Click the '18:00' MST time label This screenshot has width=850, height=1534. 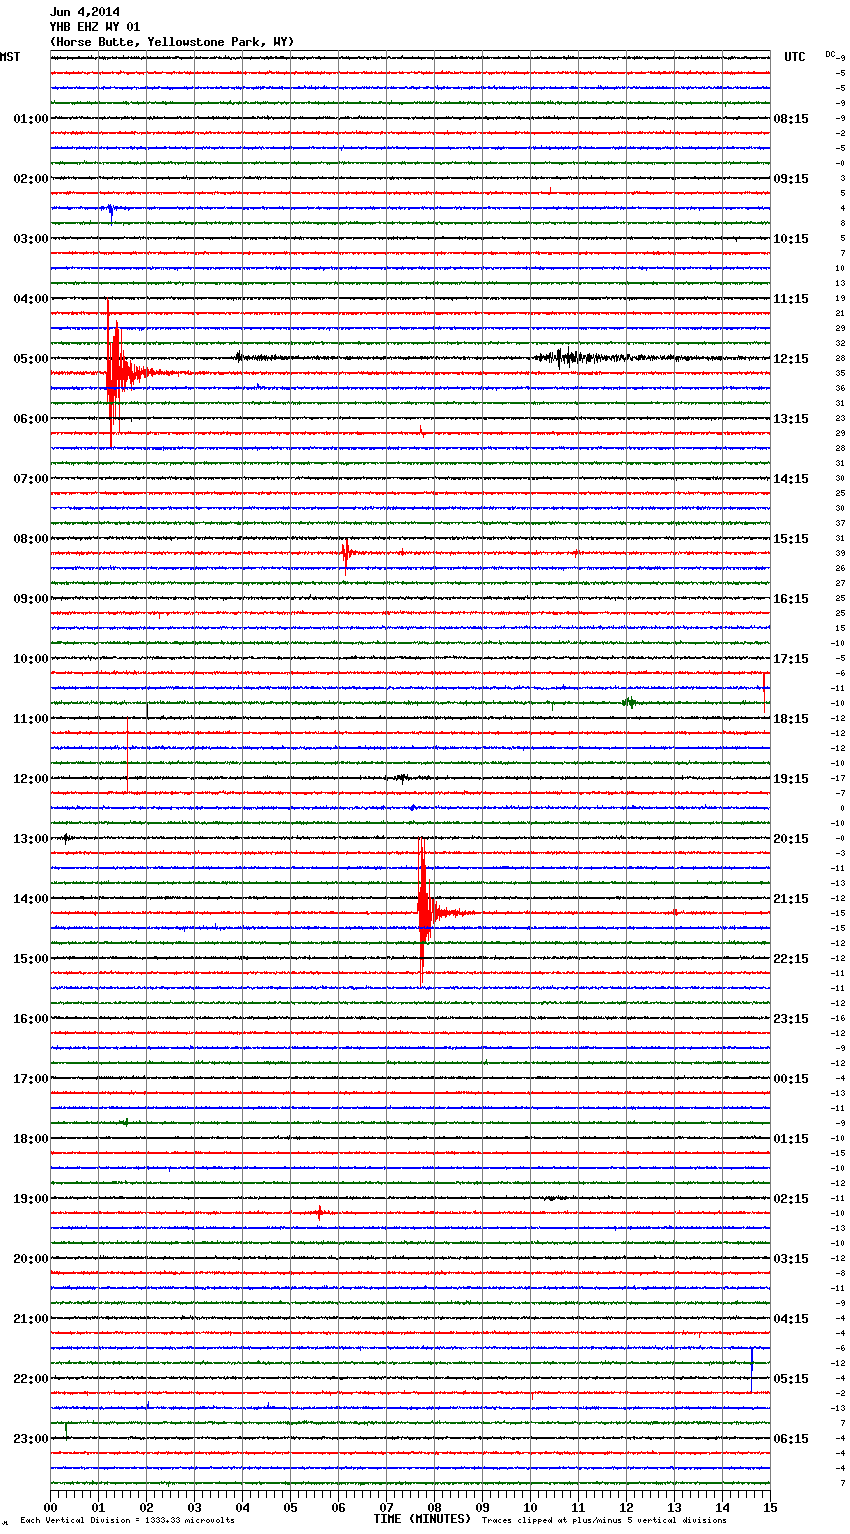point(30,1139)
